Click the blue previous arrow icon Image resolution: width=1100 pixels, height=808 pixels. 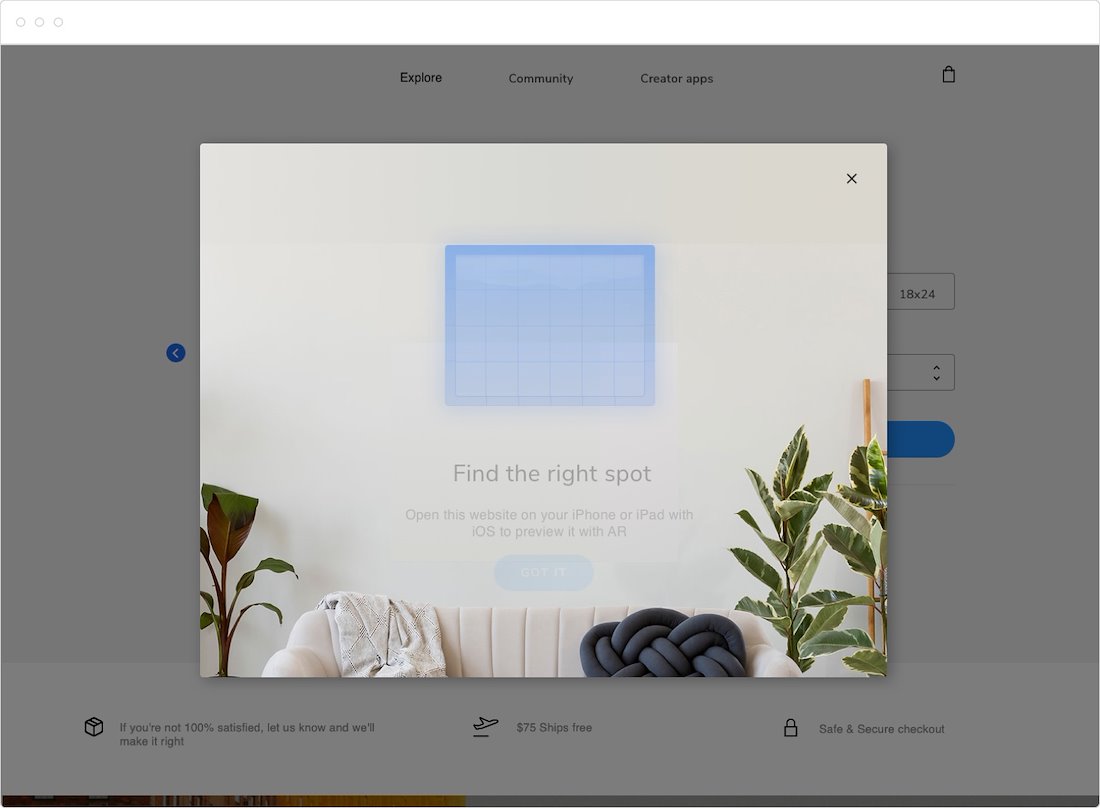[x=176, y=353]
